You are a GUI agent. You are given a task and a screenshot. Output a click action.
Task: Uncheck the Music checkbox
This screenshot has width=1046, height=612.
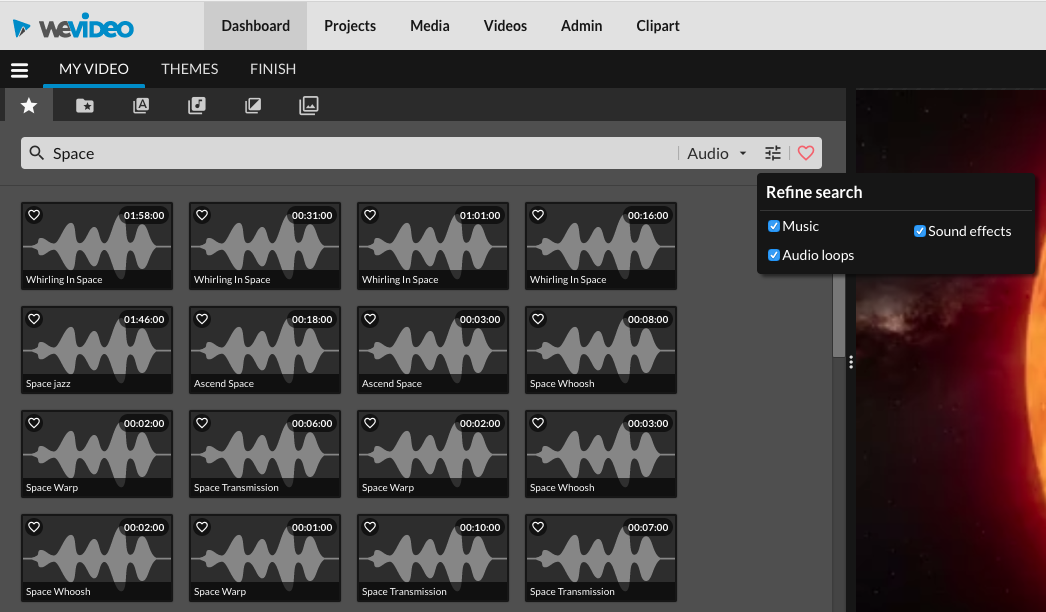coord(774,226)
